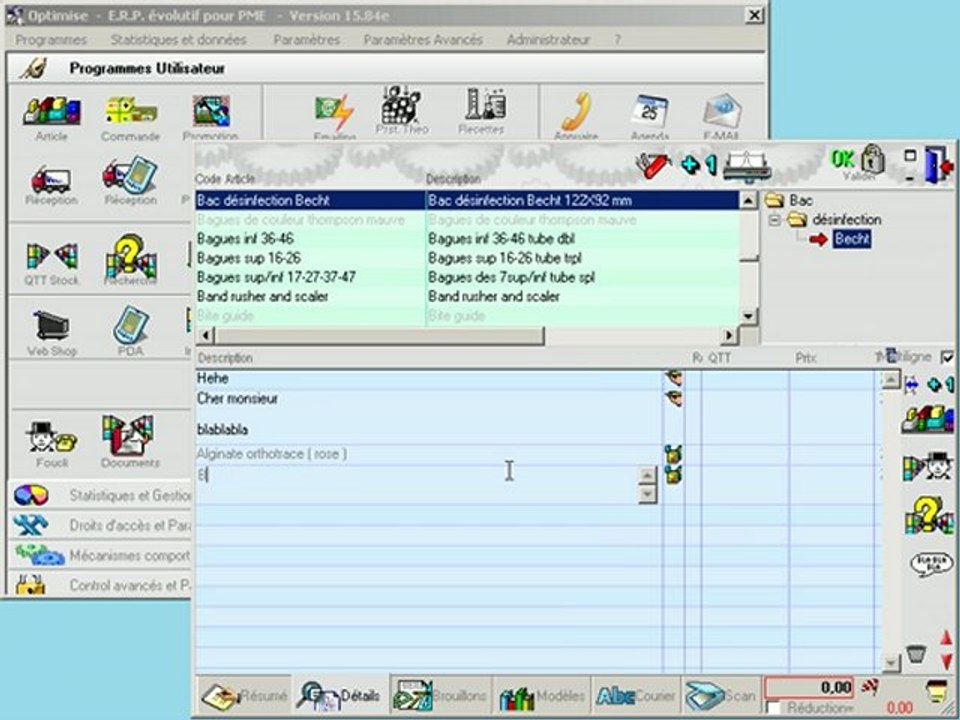Image resolution: width=960 pixels, height=720 pixels.
Task: Click the 0,00 total amount field
Action: pyautogui.click(x=809, y=688)
